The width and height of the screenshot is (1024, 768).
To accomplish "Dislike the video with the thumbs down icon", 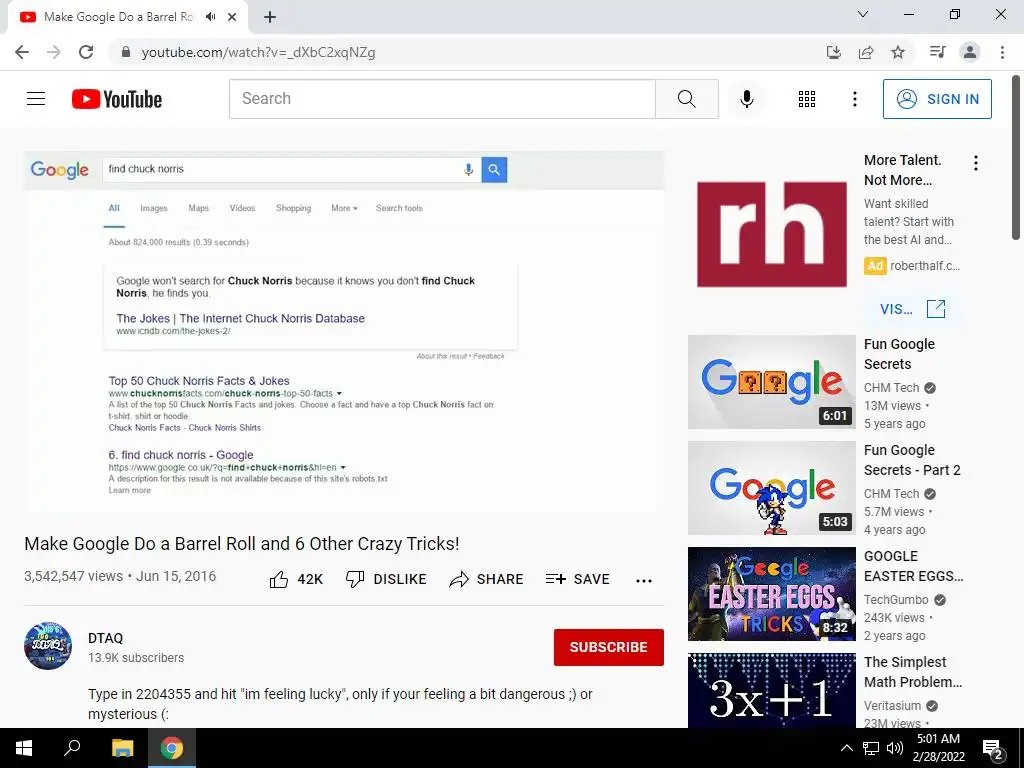I will tap(355, 579).
